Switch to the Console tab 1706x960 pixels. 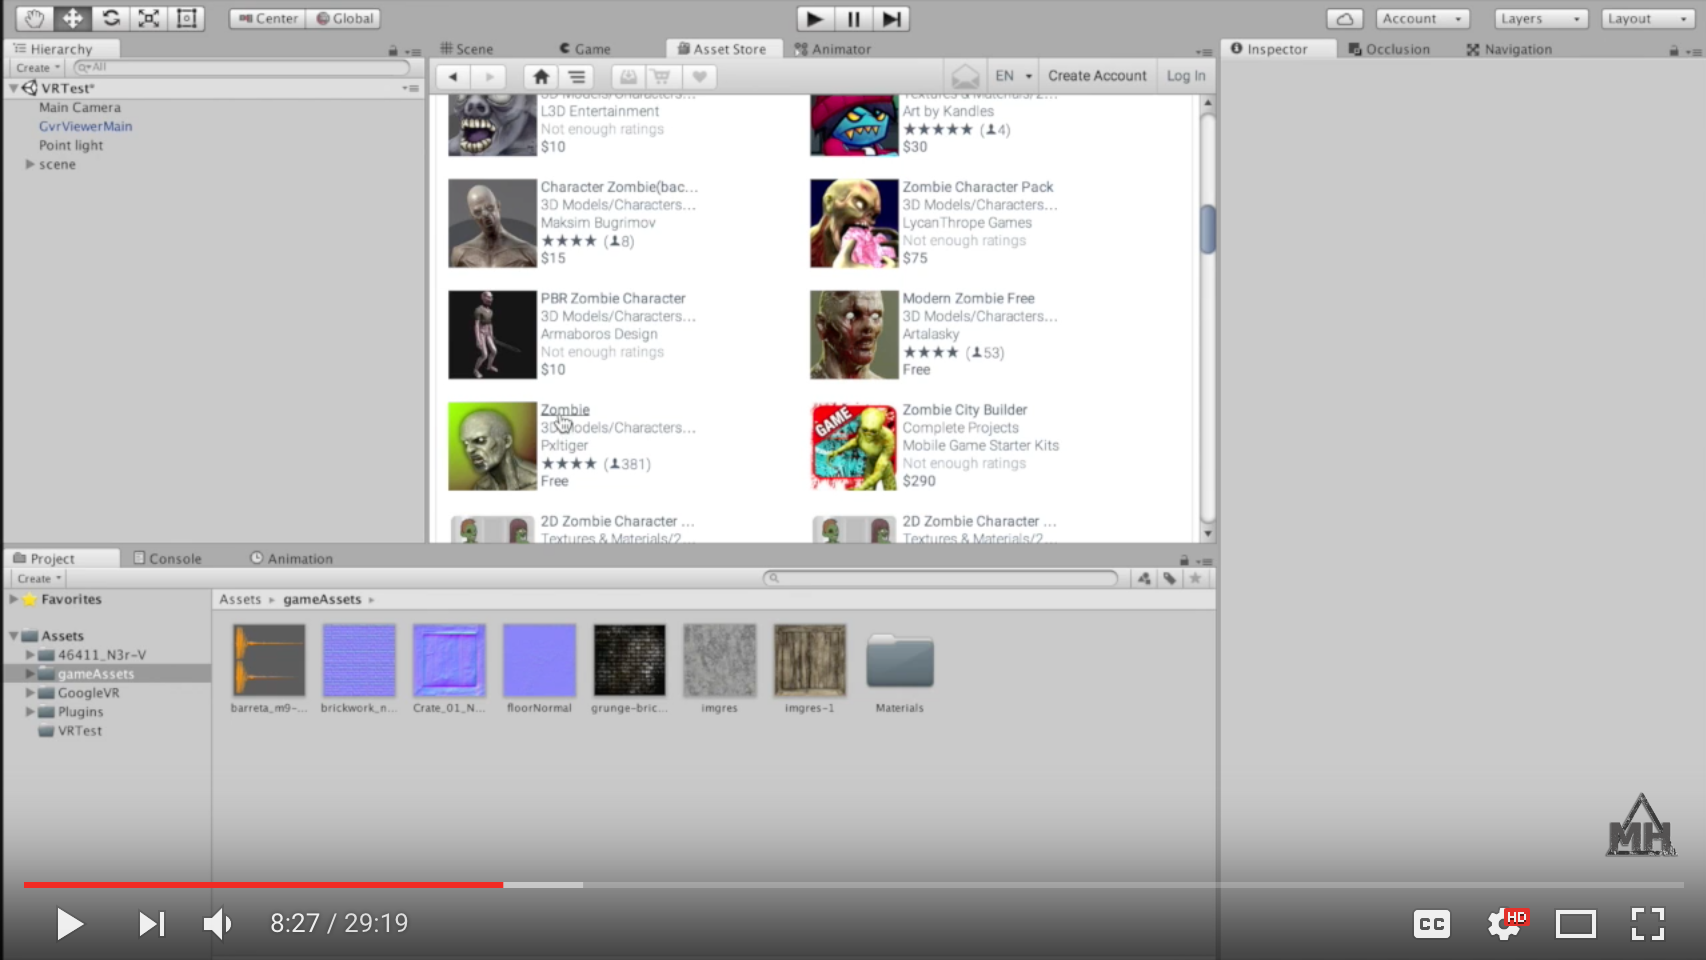(167, 558)
